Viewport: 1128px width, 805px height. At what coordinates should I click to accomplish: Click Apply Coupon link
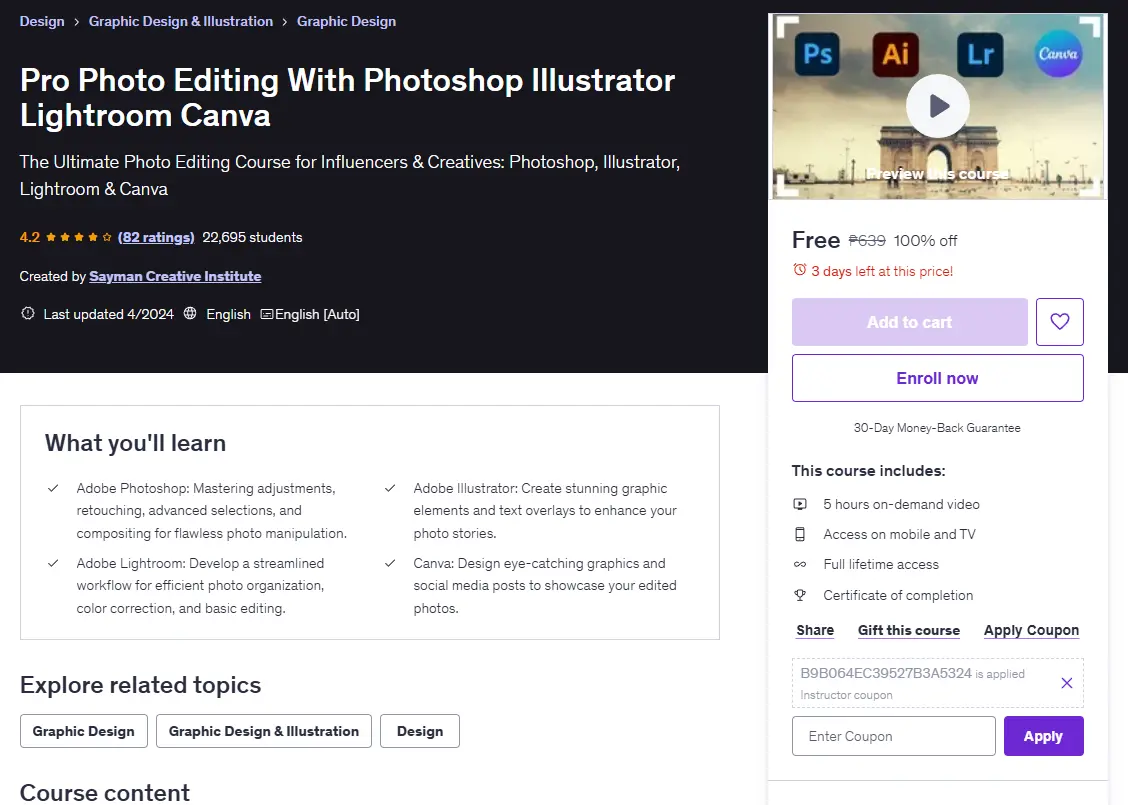click(1032, 630)
